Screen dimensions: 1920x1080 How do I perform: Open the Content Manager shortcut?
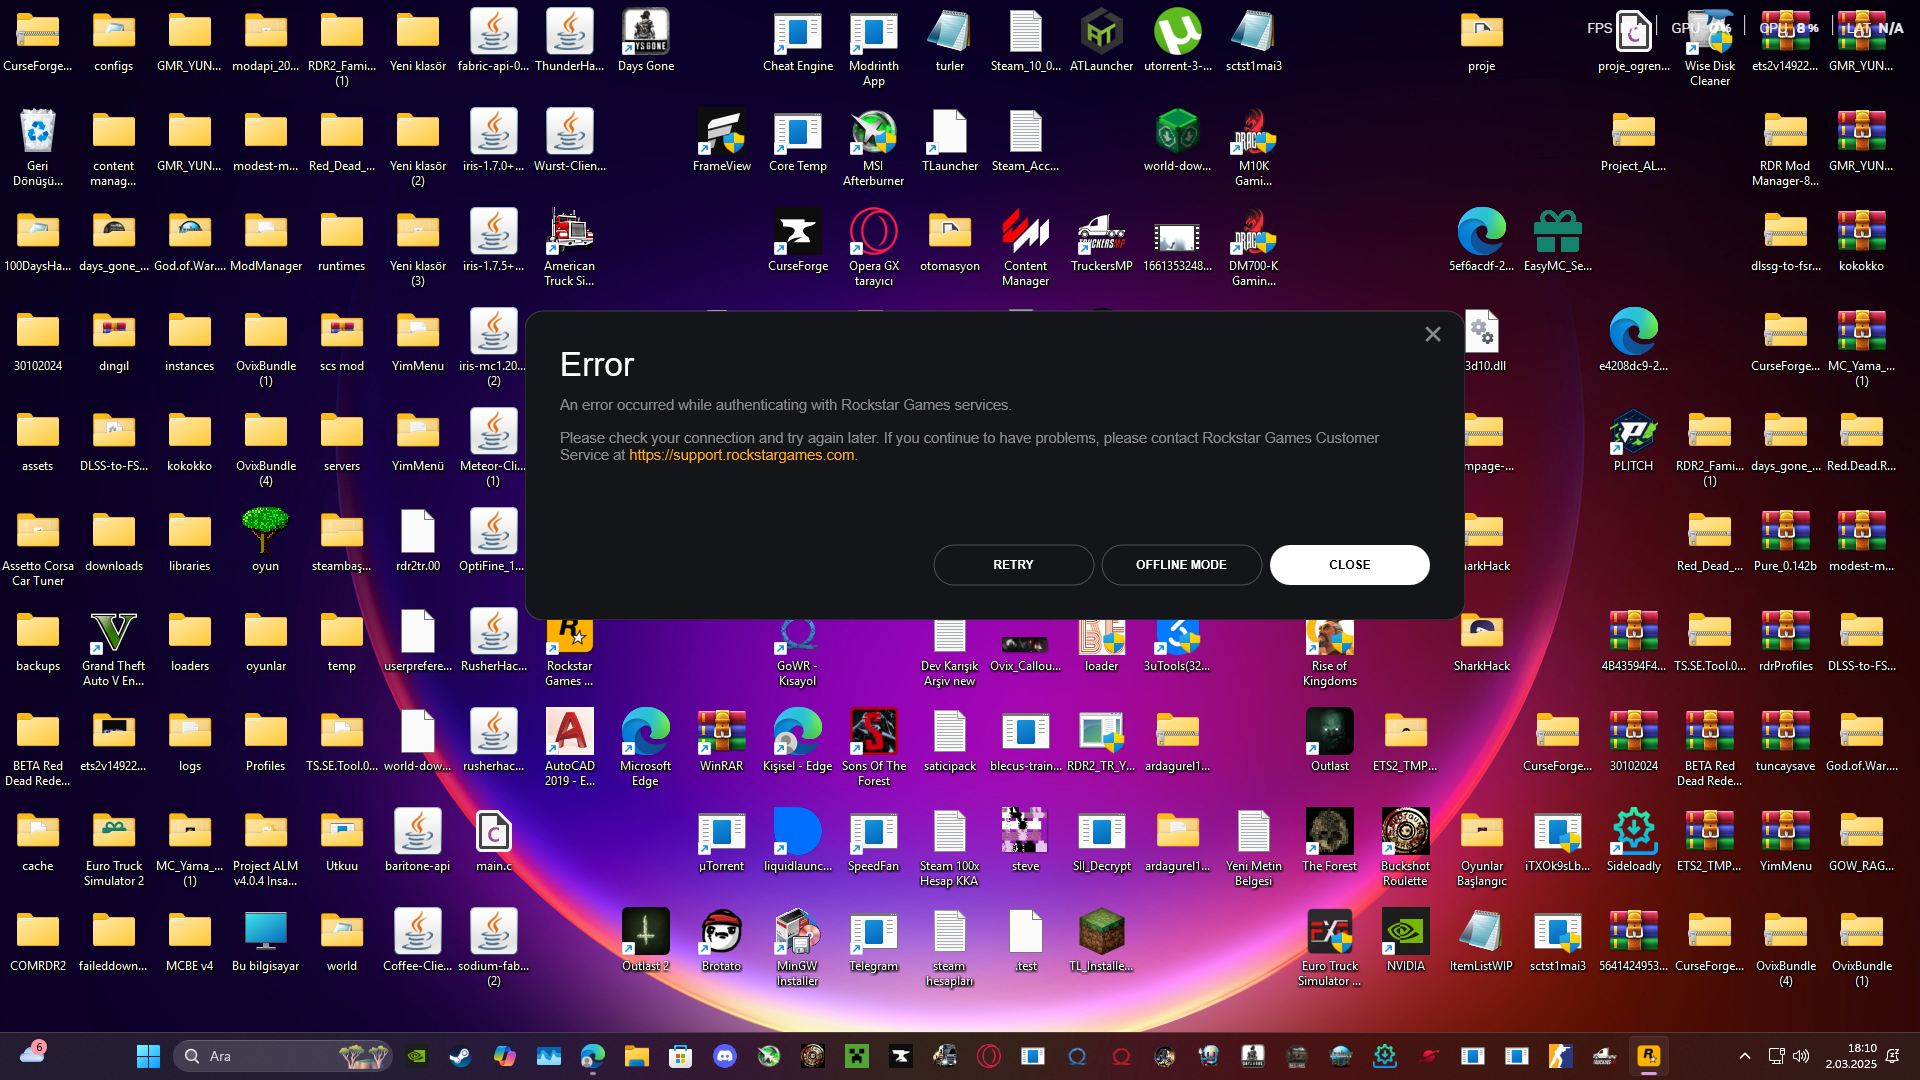[1026, 248]
